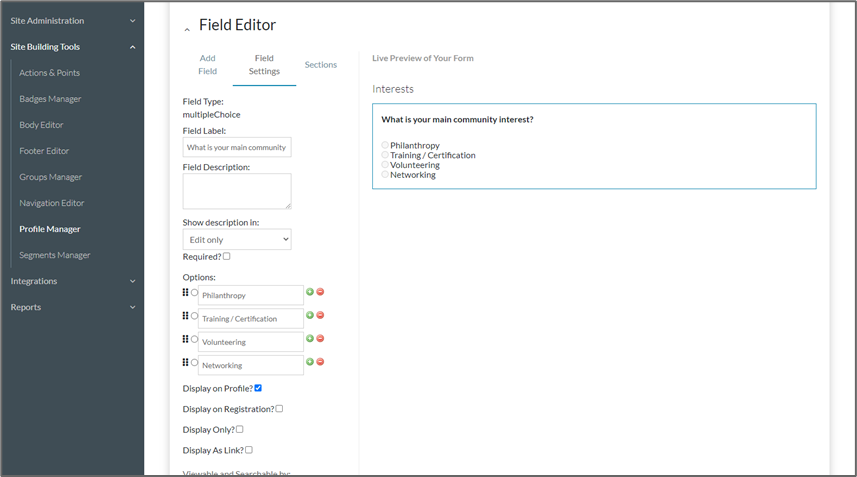This screenshot has height=477, width=857.
Task: Enable the Required checkbox
Action: [227, 257]
